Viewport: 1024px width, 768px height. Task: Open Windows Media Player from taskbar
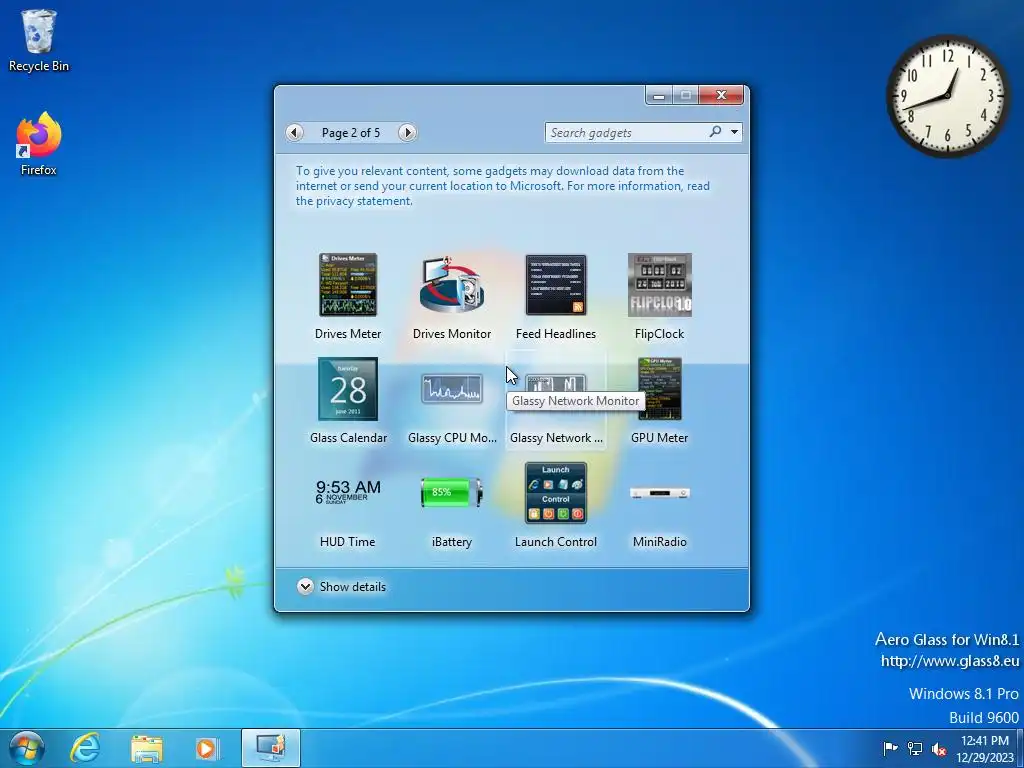tap(208, 748)
